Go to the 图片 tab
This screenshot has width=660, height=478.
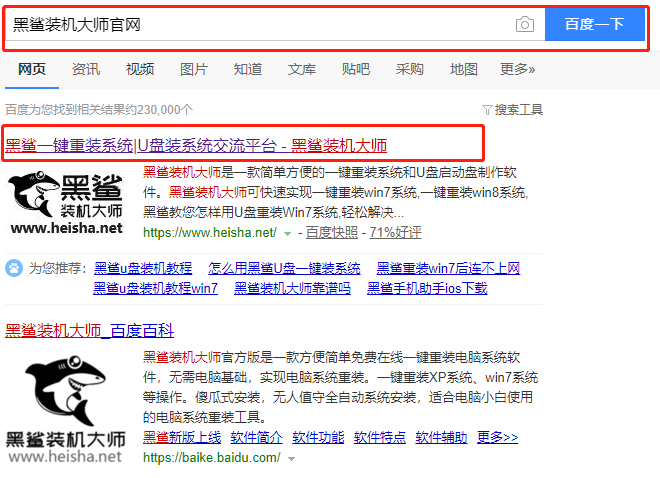click(x=194, y=69)
